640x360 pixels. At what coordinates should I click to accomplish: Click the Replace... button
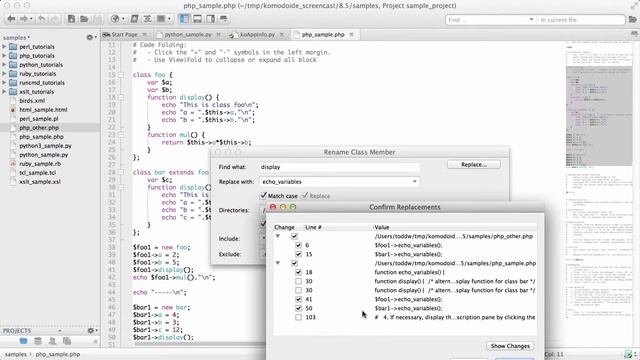point(473,164)
